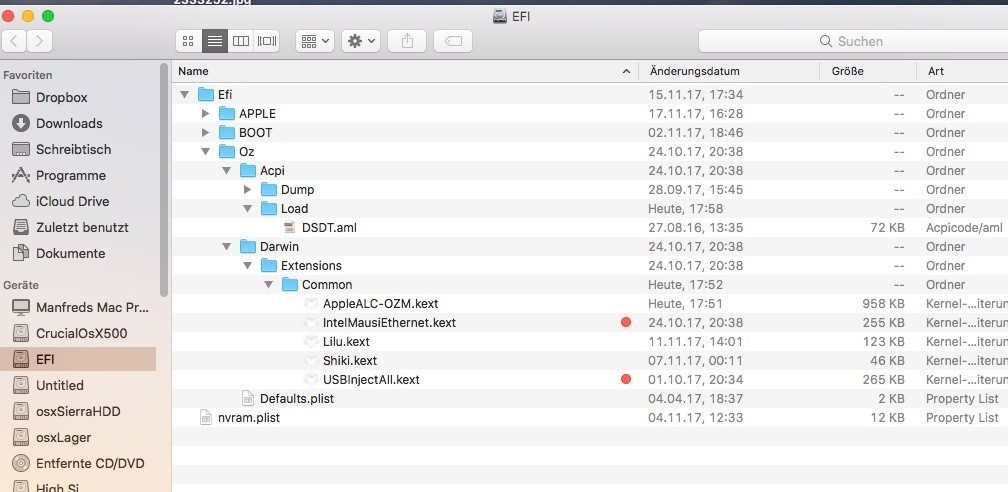The width and height of the screenshot is (1008, 492).
Task: Select USBInjectAll.kext icon
Action: [311, 379]
